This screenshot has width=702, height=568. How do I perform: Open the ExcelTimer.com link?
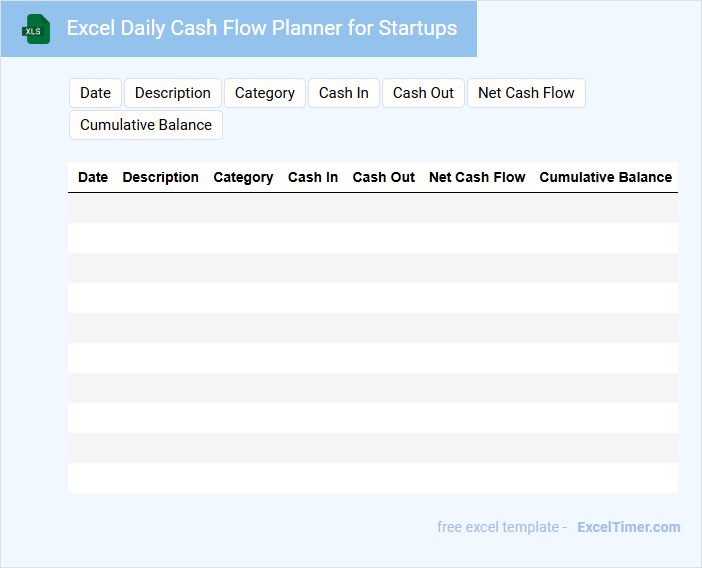pyautogui.click(x=629, y=527)
